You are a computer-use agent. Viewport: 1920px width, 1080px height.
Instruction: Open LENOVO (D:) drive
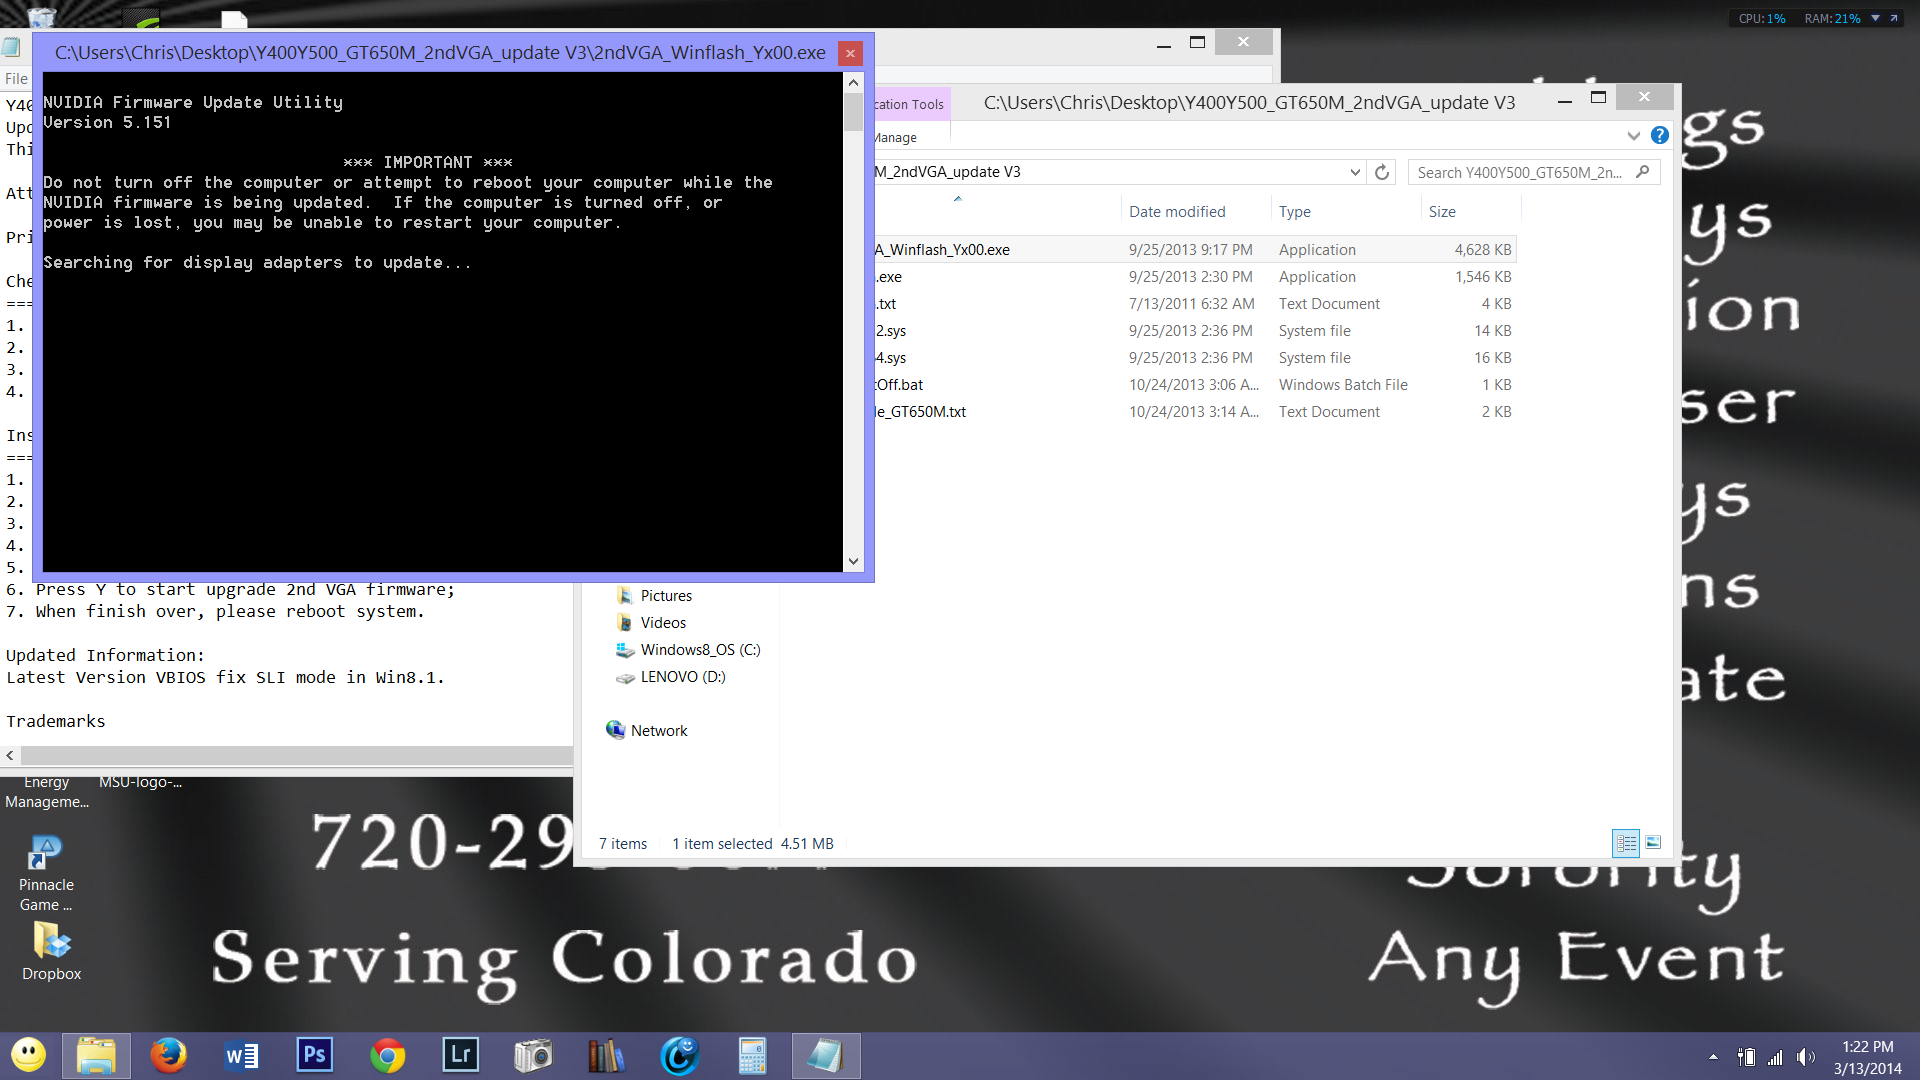(x=671, y=677)
